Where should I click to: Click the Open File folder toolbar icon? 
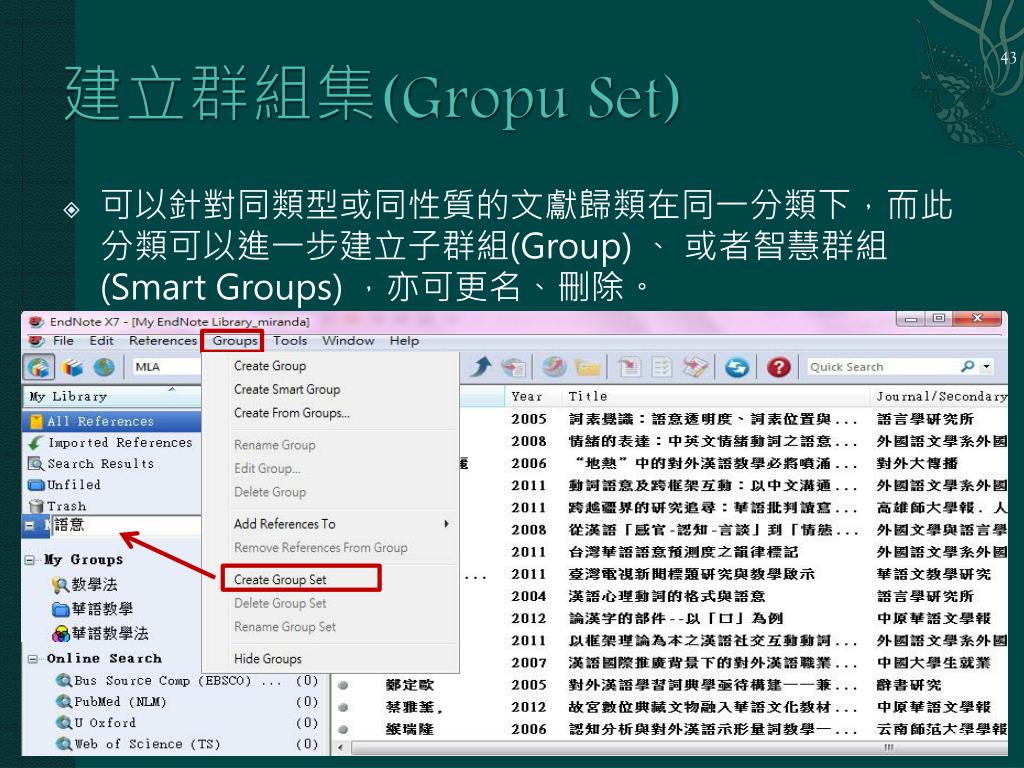[x=587, y=367]
